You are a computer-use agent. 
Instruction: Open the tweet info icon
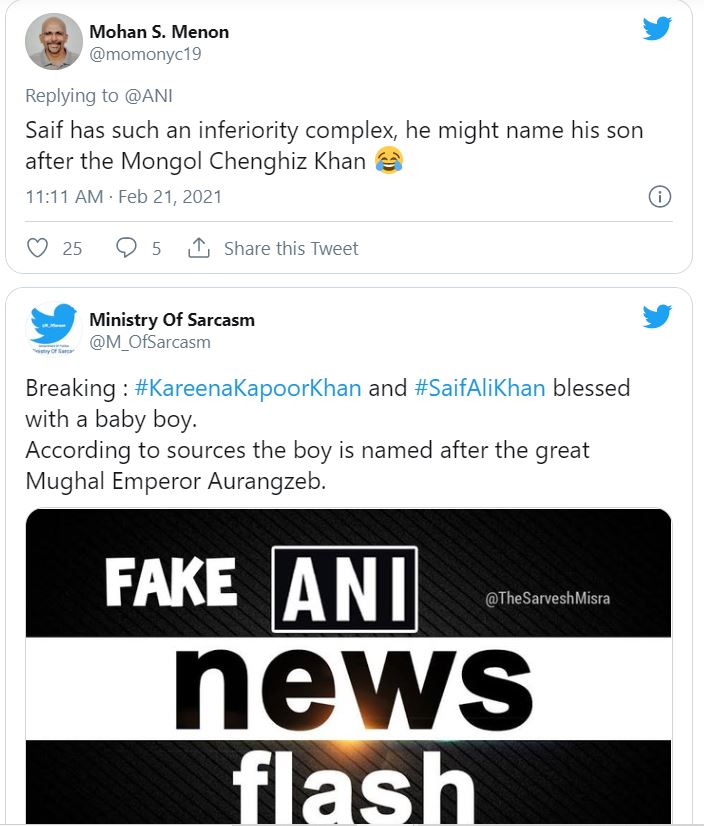[659, 196]
